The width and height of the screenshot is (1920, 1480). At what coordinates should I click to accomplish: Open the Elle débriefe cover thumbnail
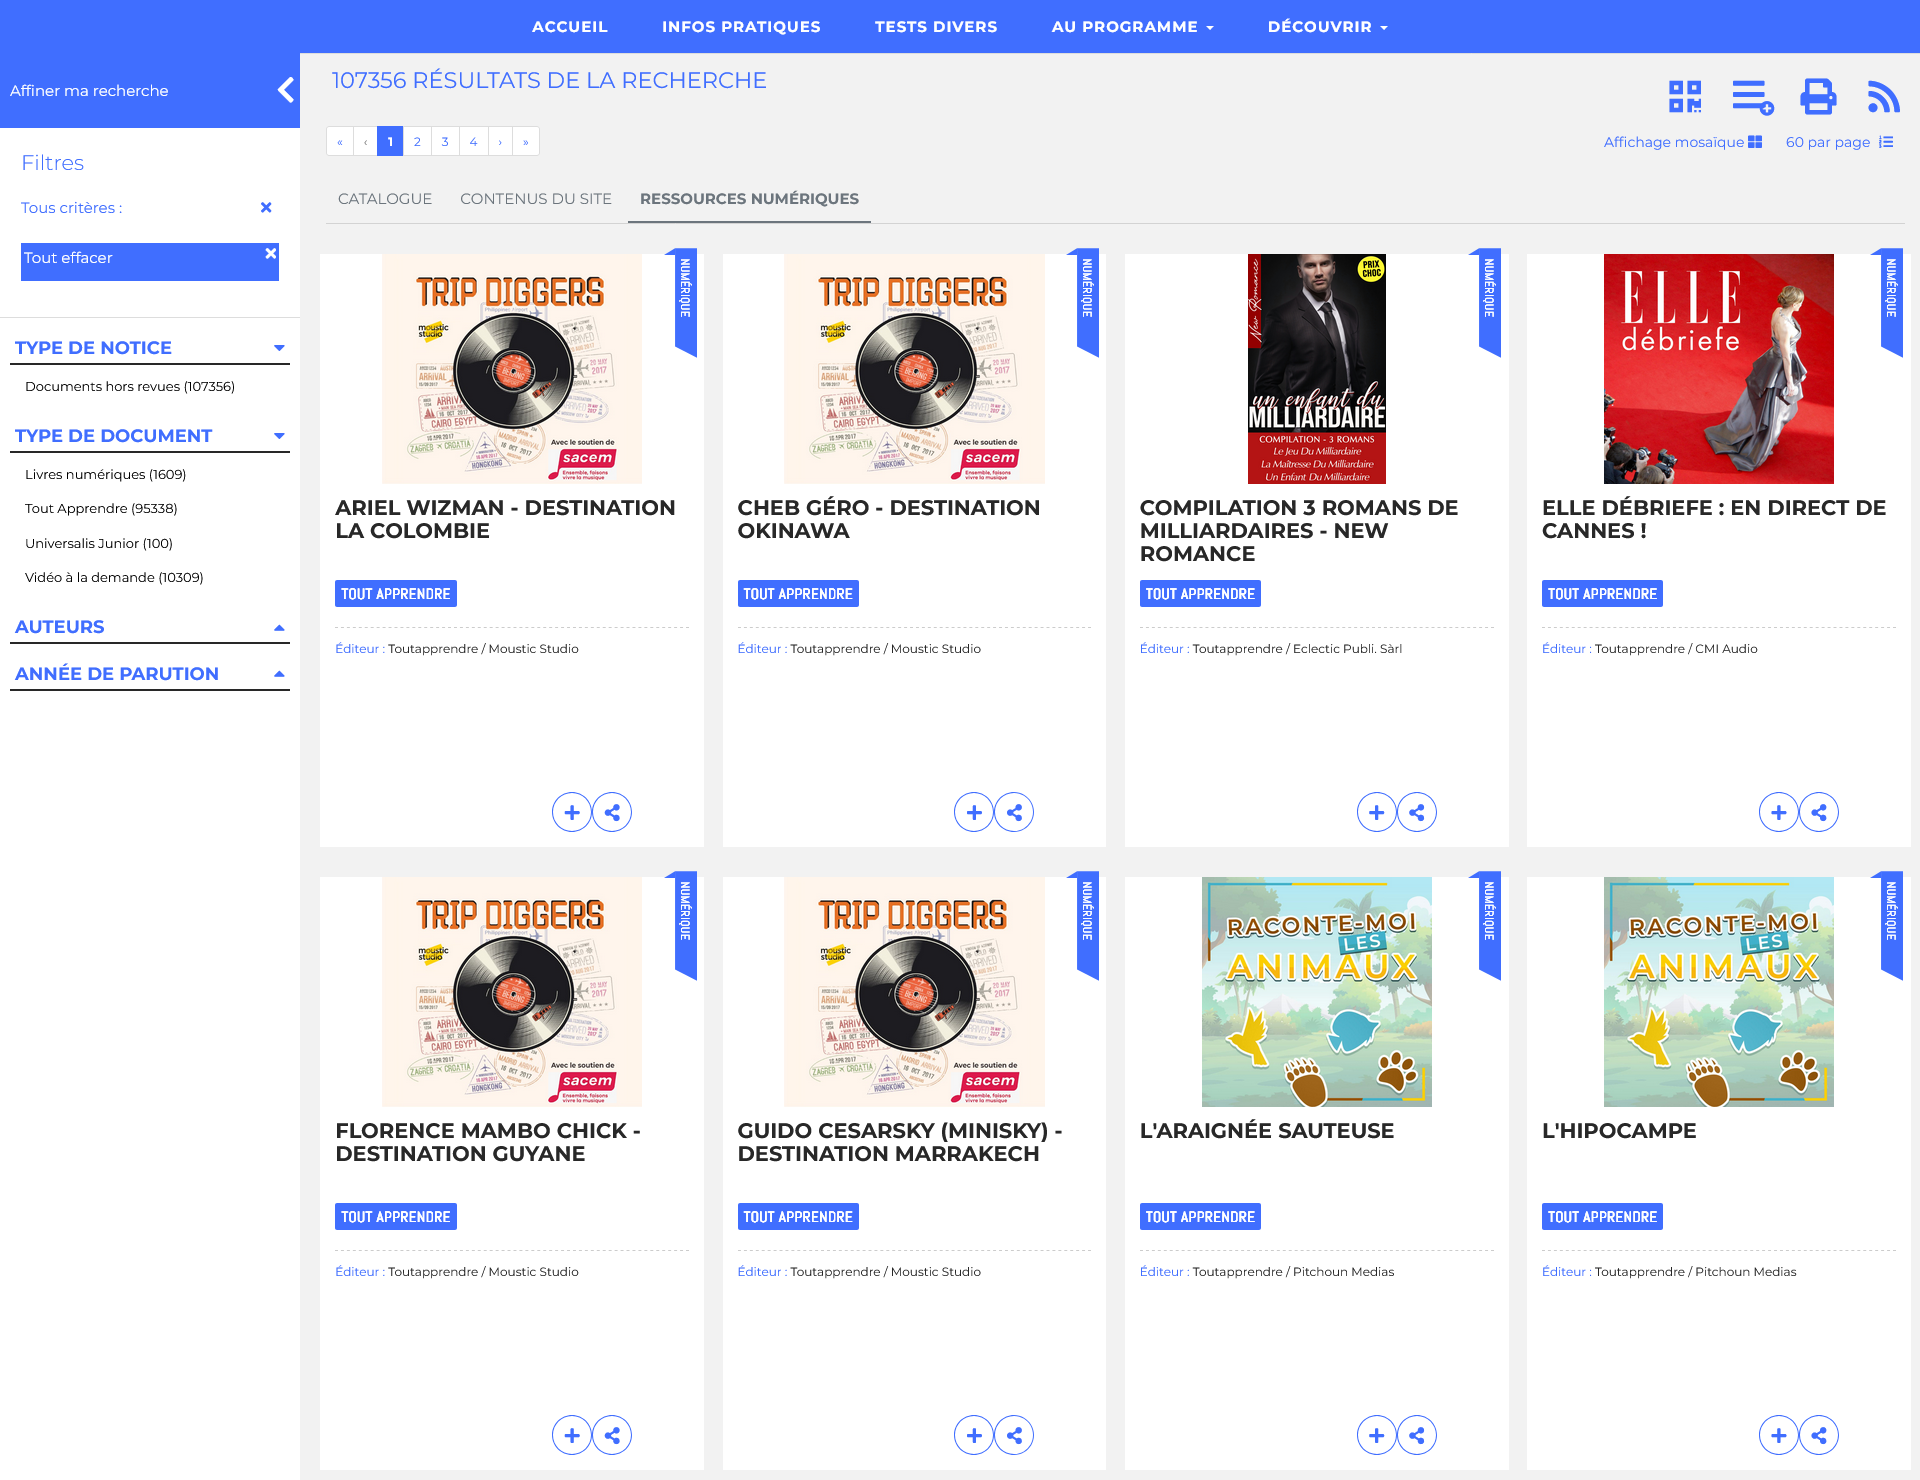click(1718, 369)
